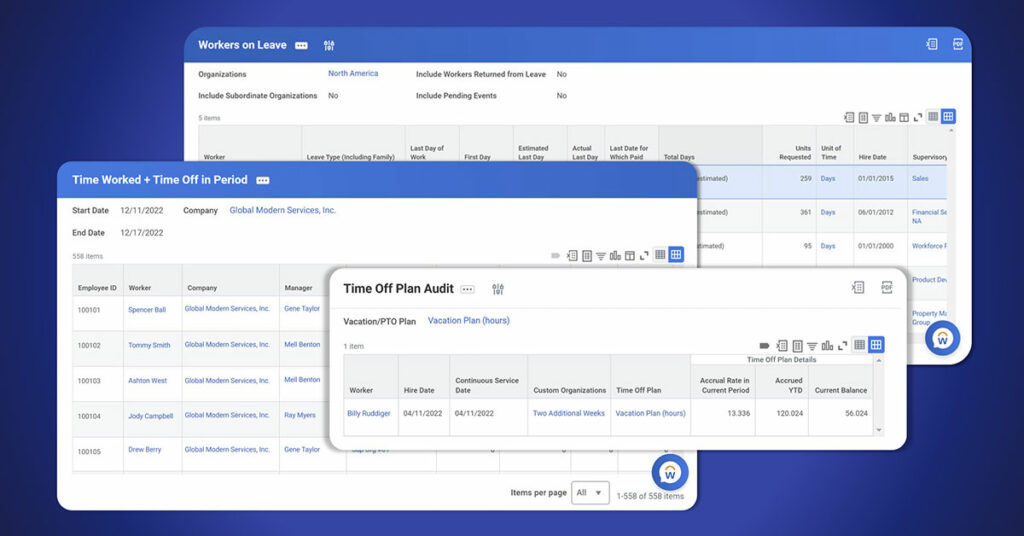
Task: Export Time Off Plan Audit to Excel (header)
Action: point(858,287)
